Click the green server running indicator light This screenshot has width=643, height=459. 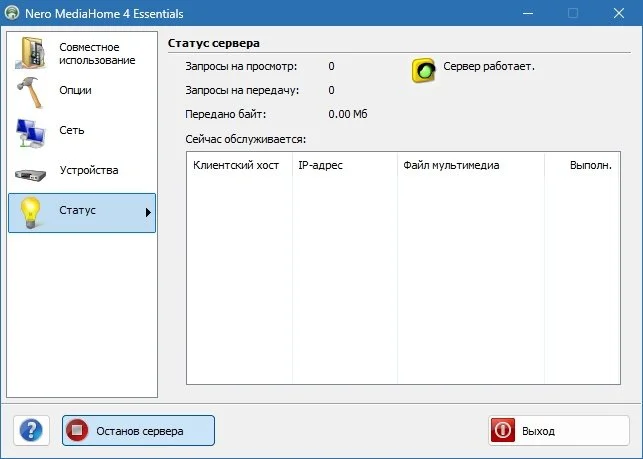pyautogui.click(x=423, y=71)
